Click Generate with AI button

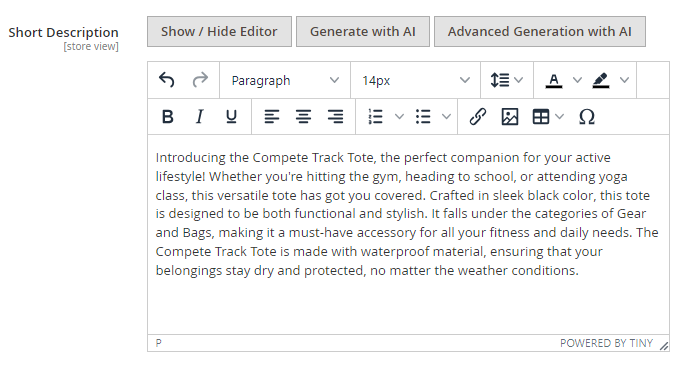pos(363,31)
